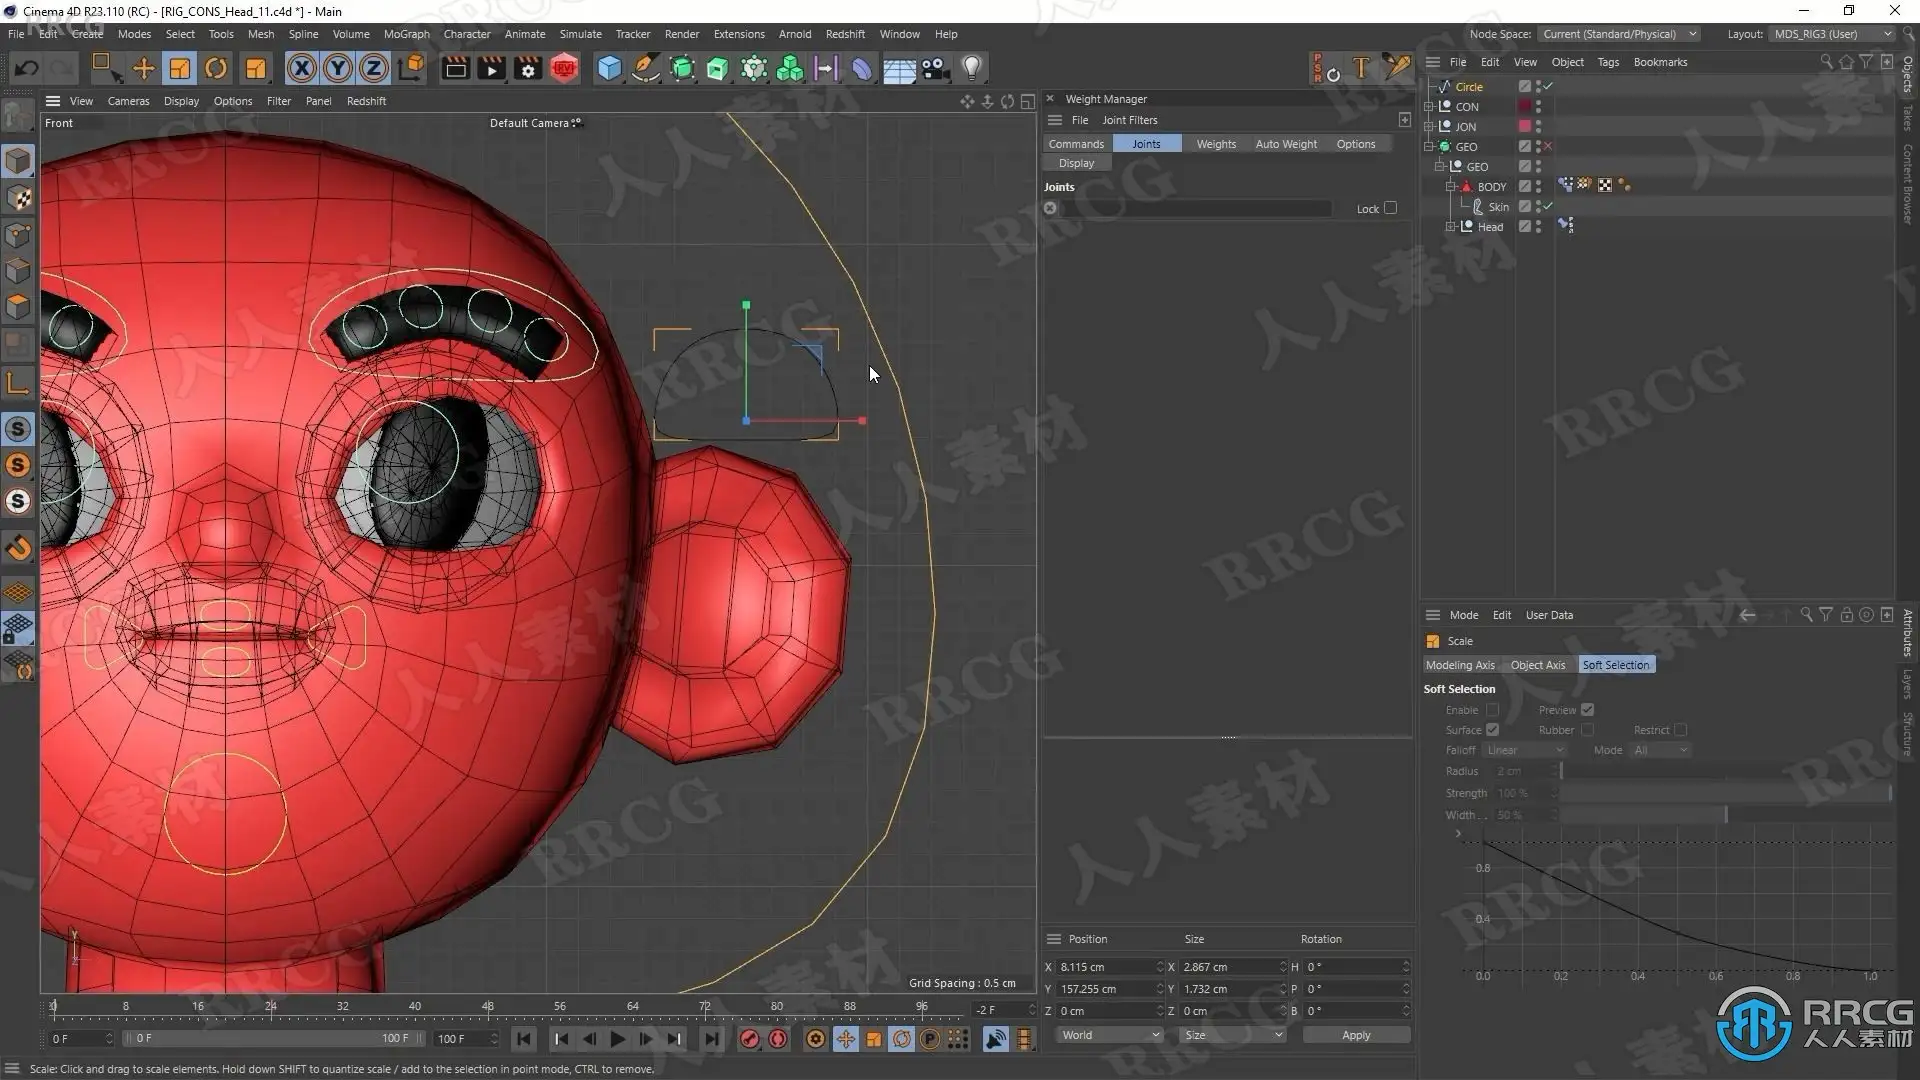Image resolution: width=1920 pixels, height=1080 pixels.
Task: Toggle the X axis lock icon
Action: pos(301,68)
